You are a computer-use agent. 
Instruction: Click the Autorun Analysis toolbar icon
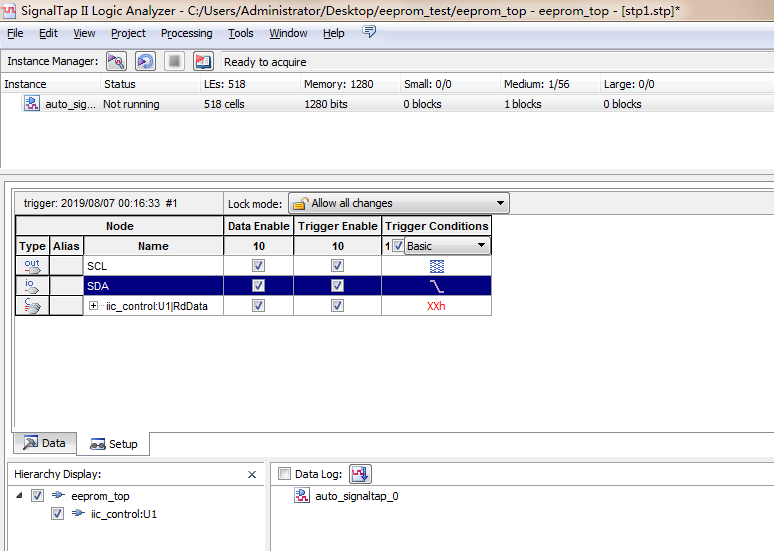[x=145, y=61]
